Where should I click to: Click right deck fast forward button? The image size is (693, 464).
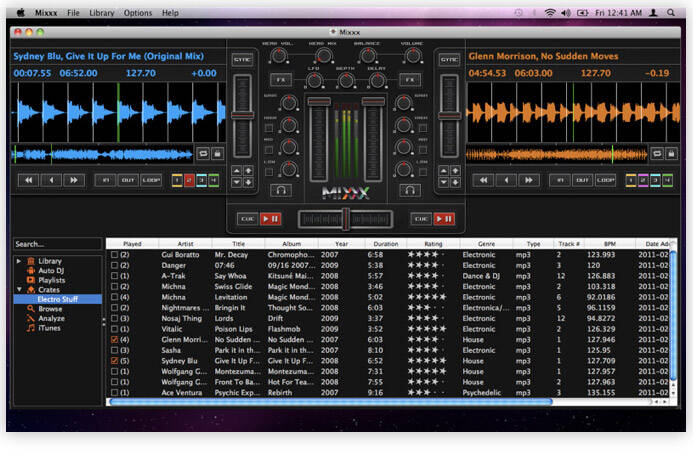pos(529,180)
